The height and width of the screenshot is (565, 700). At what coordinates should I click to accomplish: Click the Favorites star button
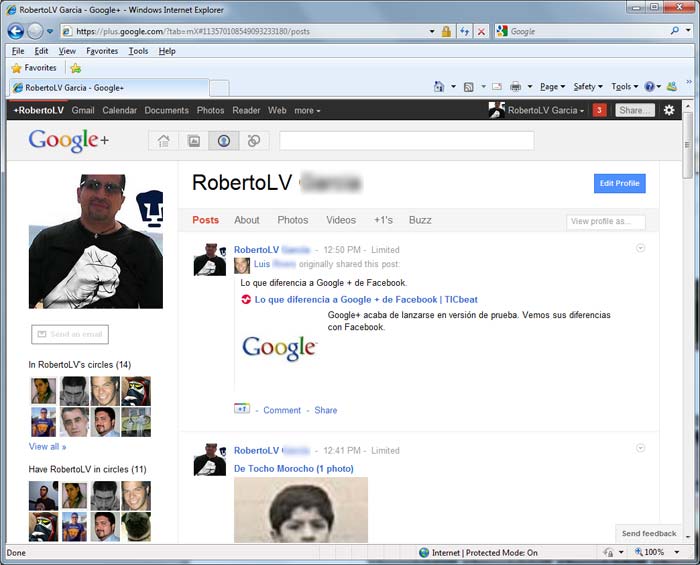(34, 68)
